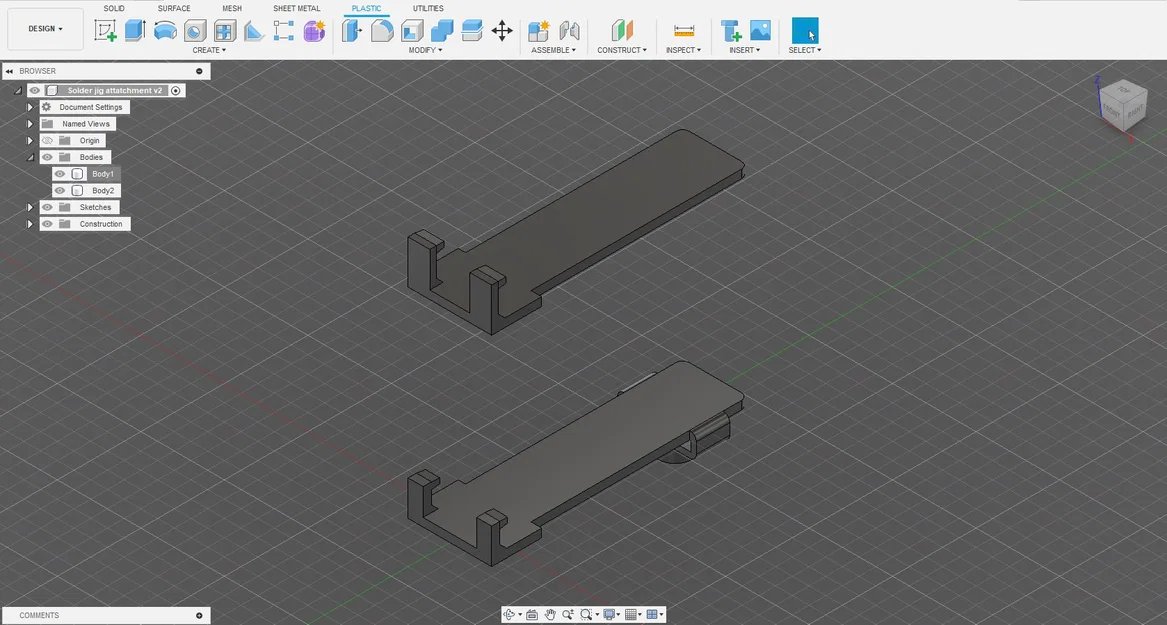Select the Rib tool icon

pos(254,31)
